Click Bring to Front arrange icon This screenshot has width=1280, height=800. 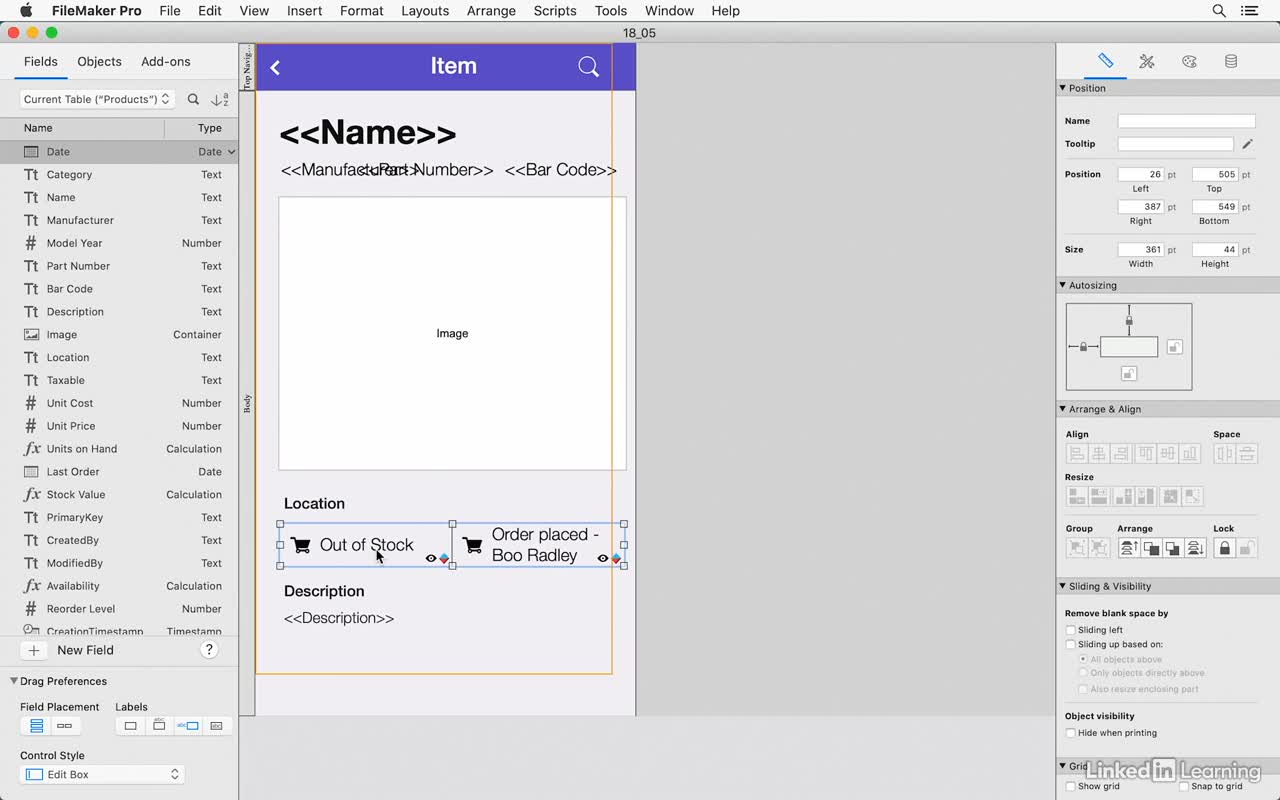tap(1129, 548)
